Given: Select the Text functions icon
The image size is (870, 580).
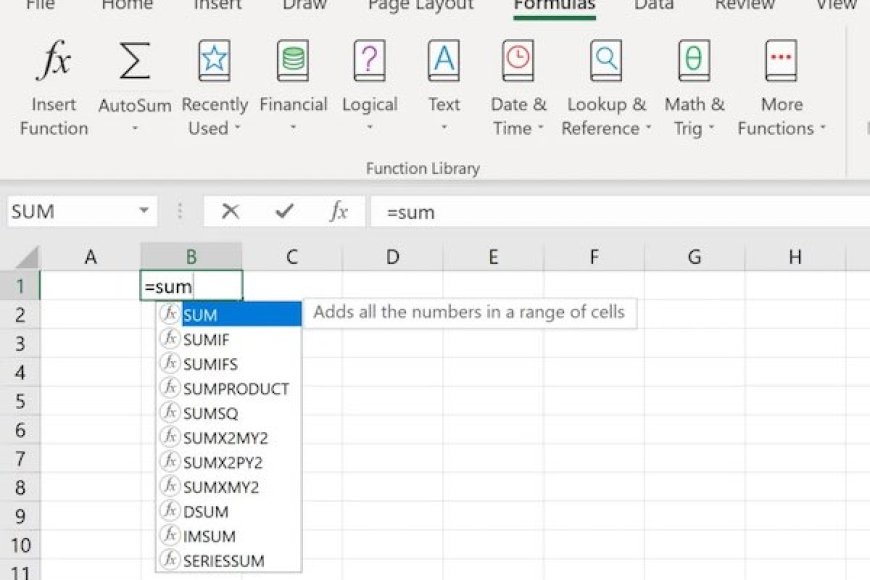Looking at the screenshot, I should coord(443,62).
